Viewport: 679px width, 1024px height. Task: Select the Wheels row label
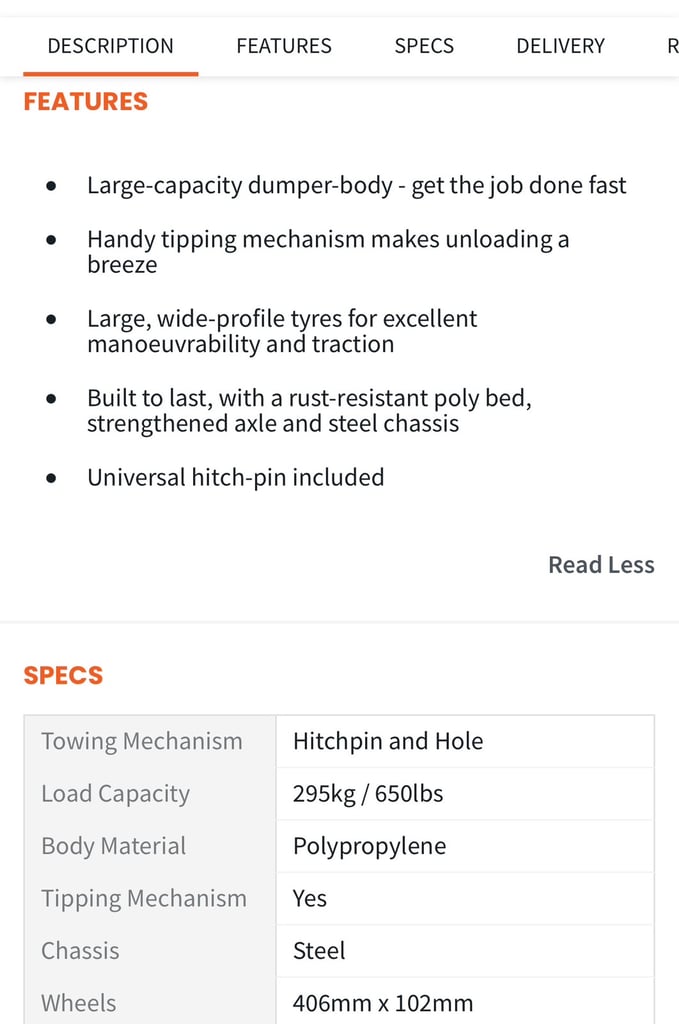click(79, 1002)
